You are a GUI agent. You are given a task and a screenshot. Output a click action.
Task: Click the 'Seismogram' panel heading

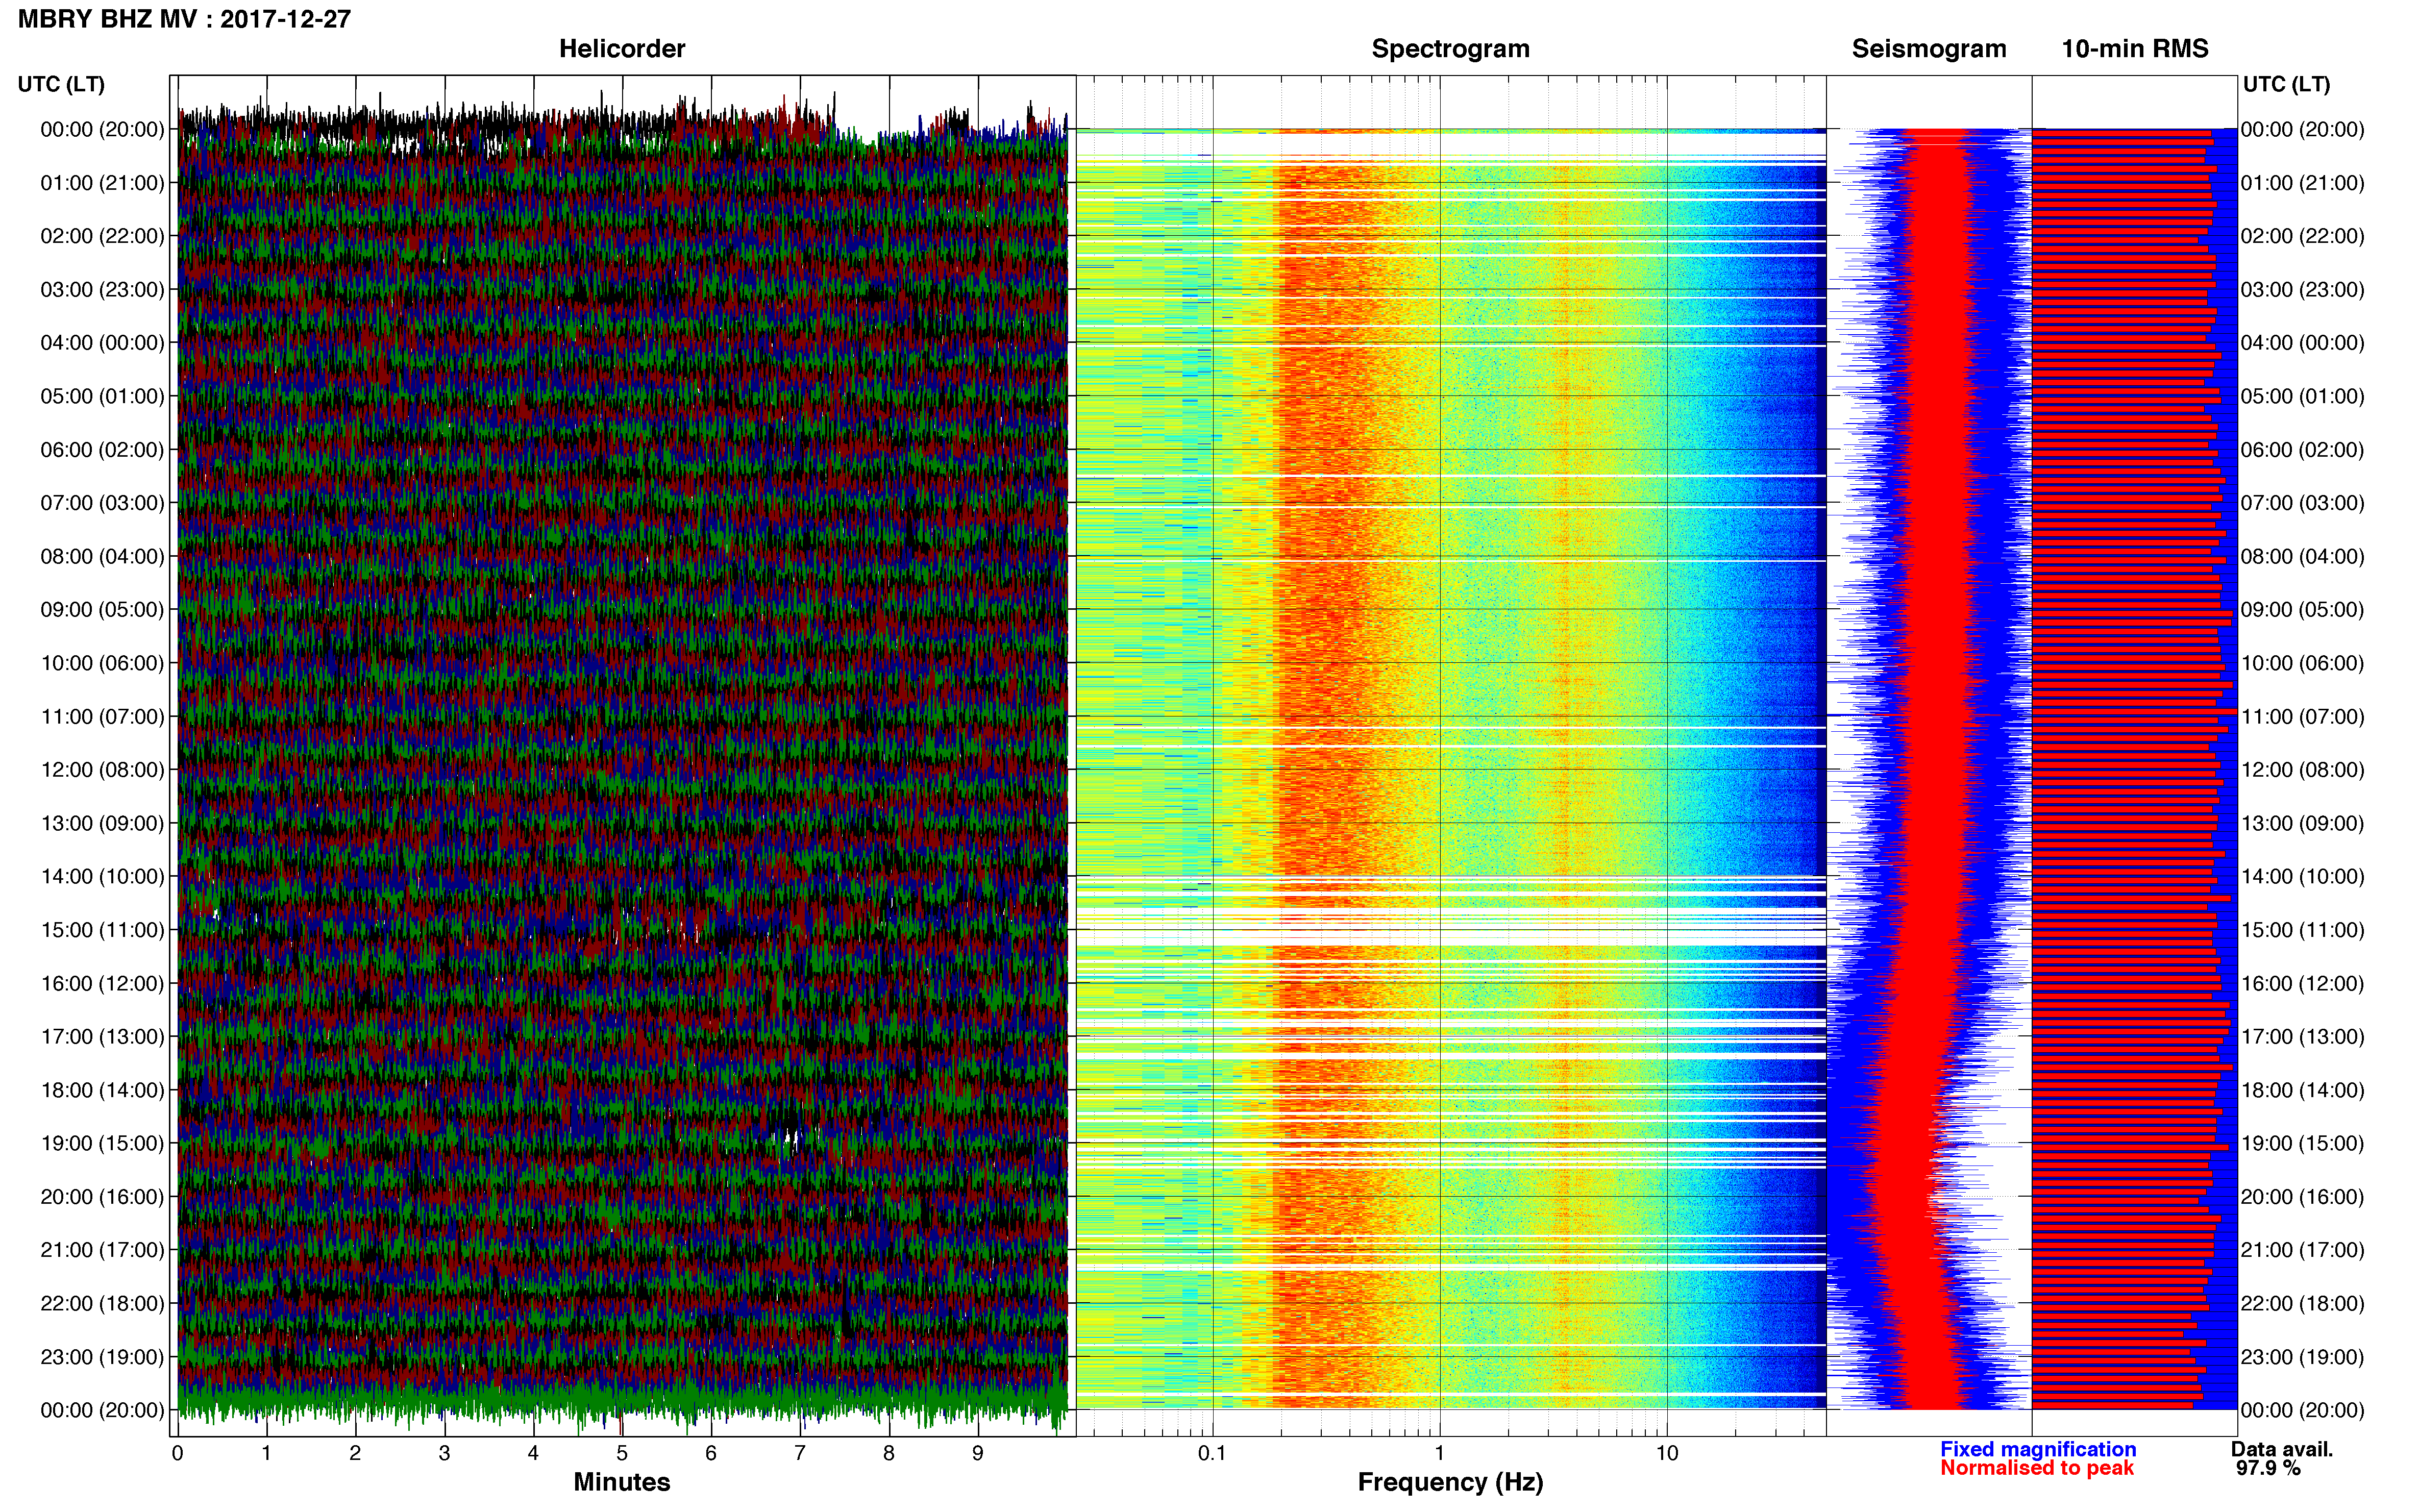coord(1929,49)
